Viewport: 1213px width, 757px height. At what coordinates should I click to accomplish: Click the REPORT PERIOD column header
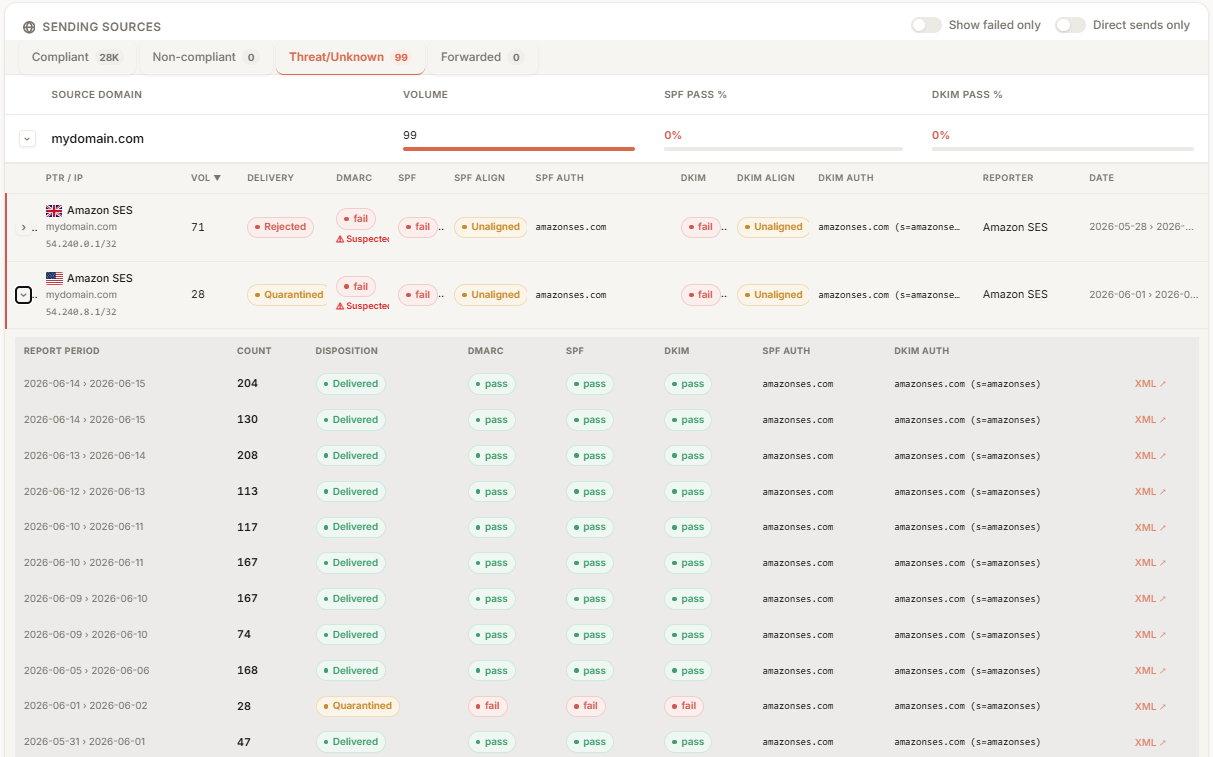tap(62, 351)
